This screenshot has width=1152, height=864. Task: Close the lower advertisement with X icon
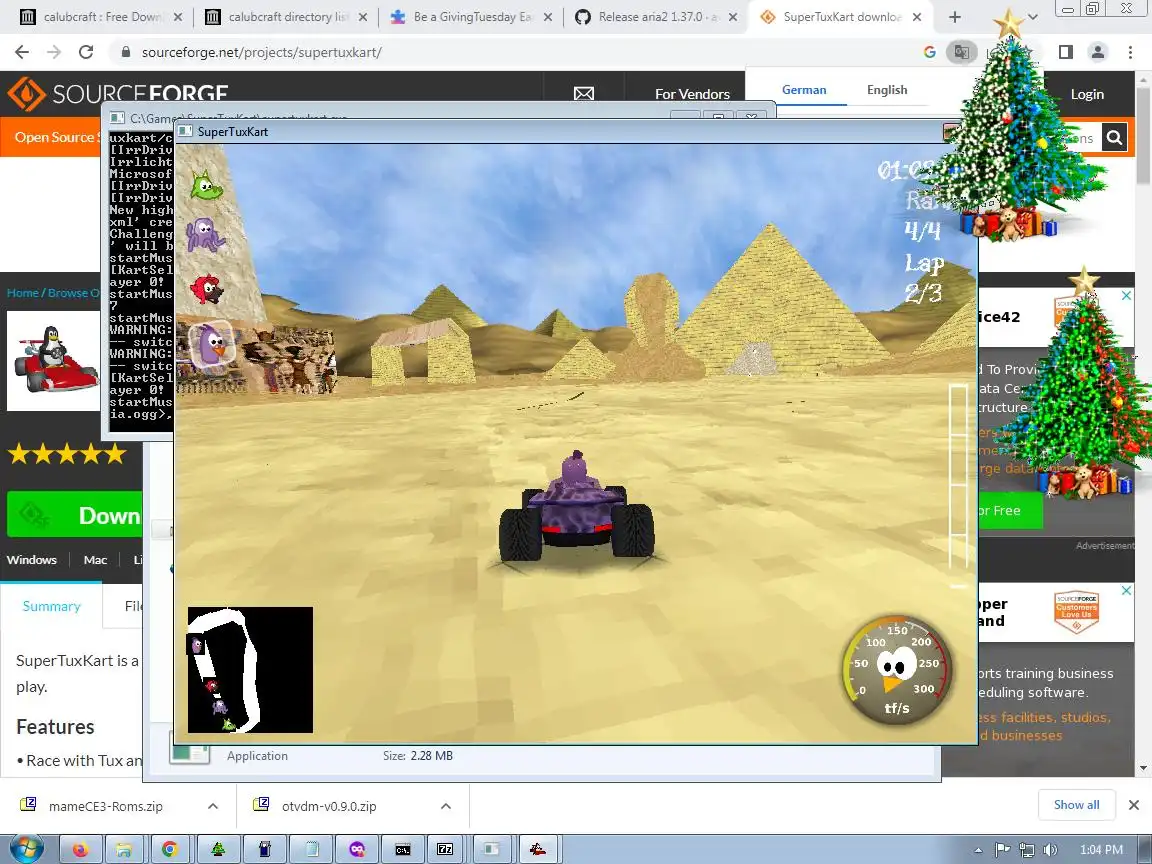pos(1126,591)
